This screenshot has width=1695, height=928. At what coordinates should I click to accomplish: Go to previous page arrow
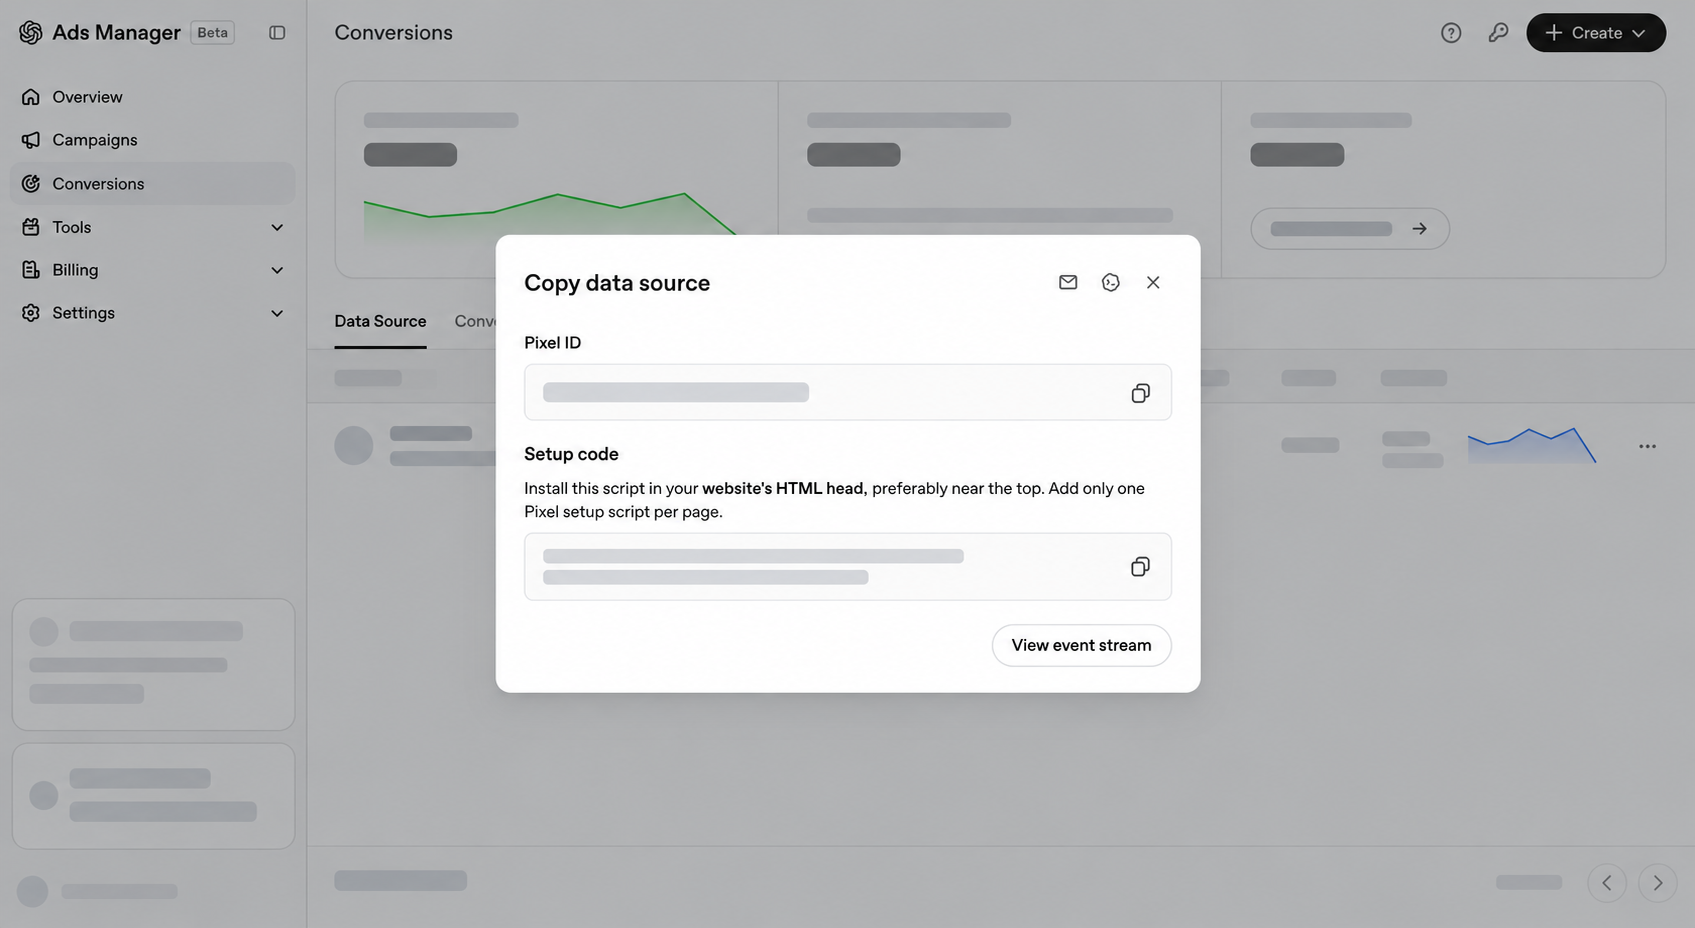(x=1607, y=883)
